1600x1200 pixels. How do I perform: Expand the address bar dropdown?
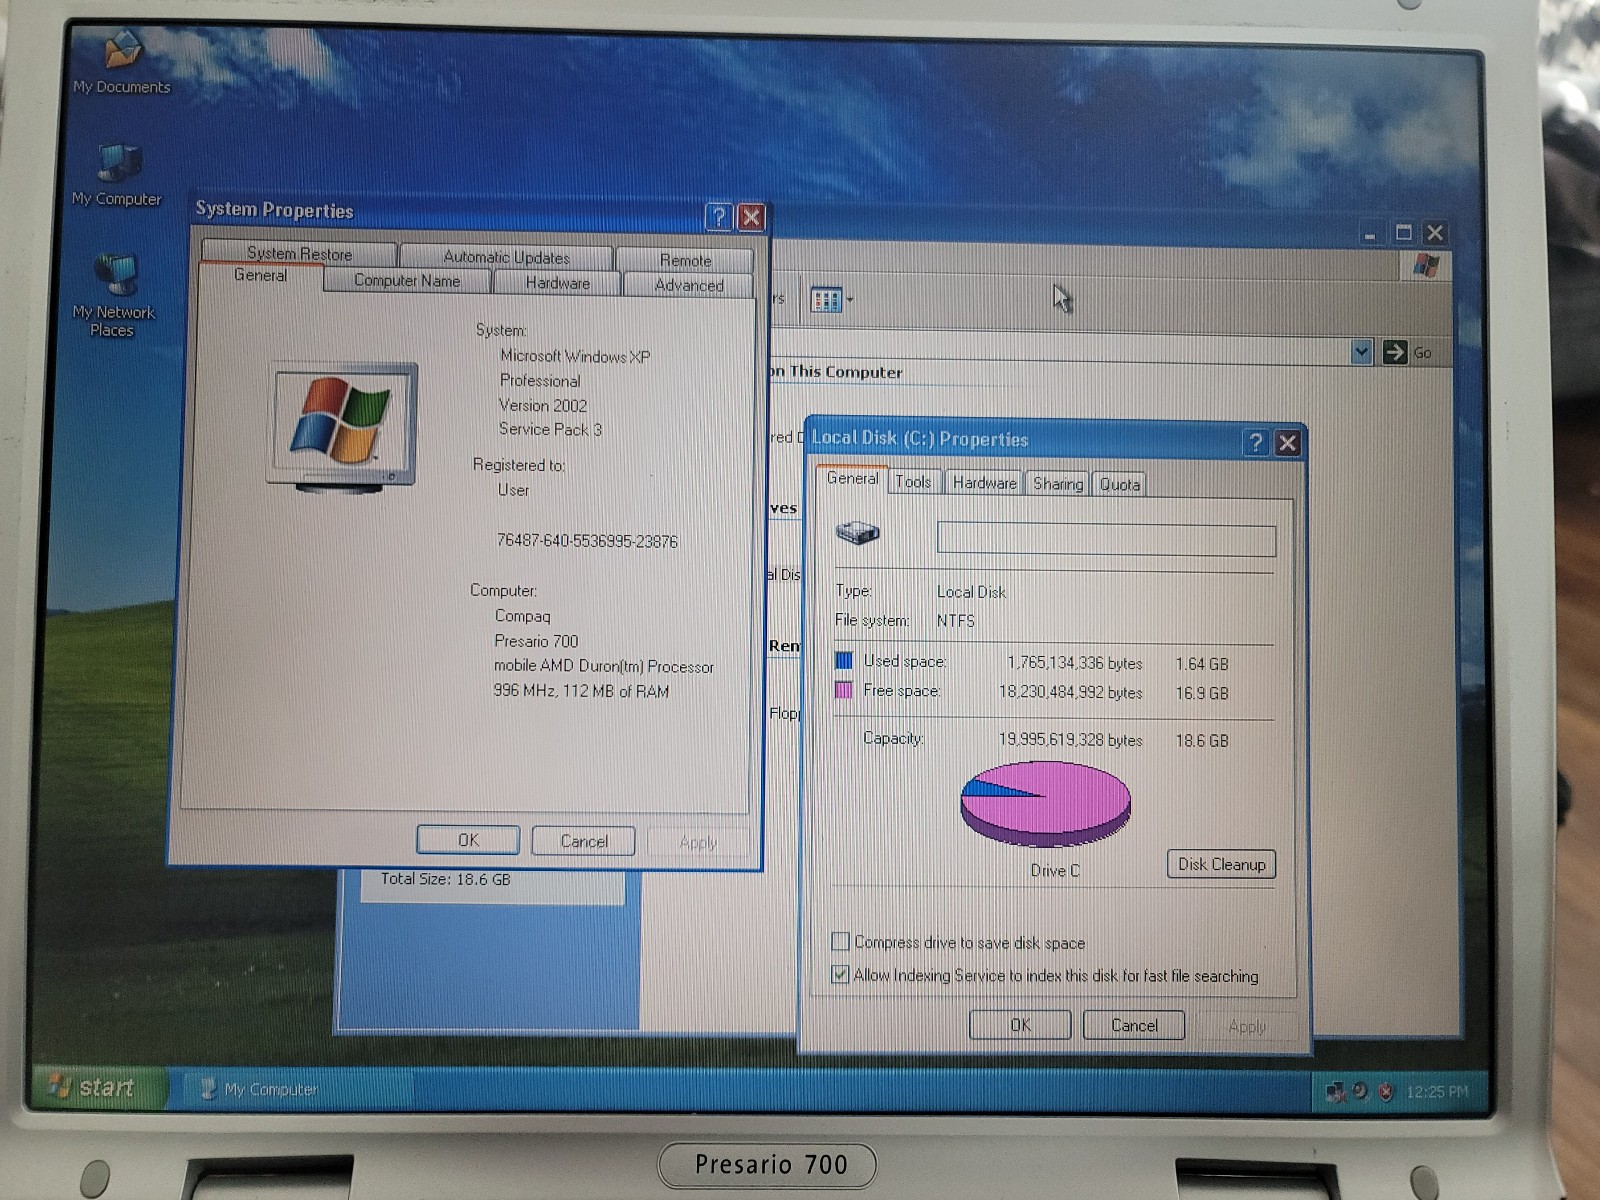click(1361, 352)
